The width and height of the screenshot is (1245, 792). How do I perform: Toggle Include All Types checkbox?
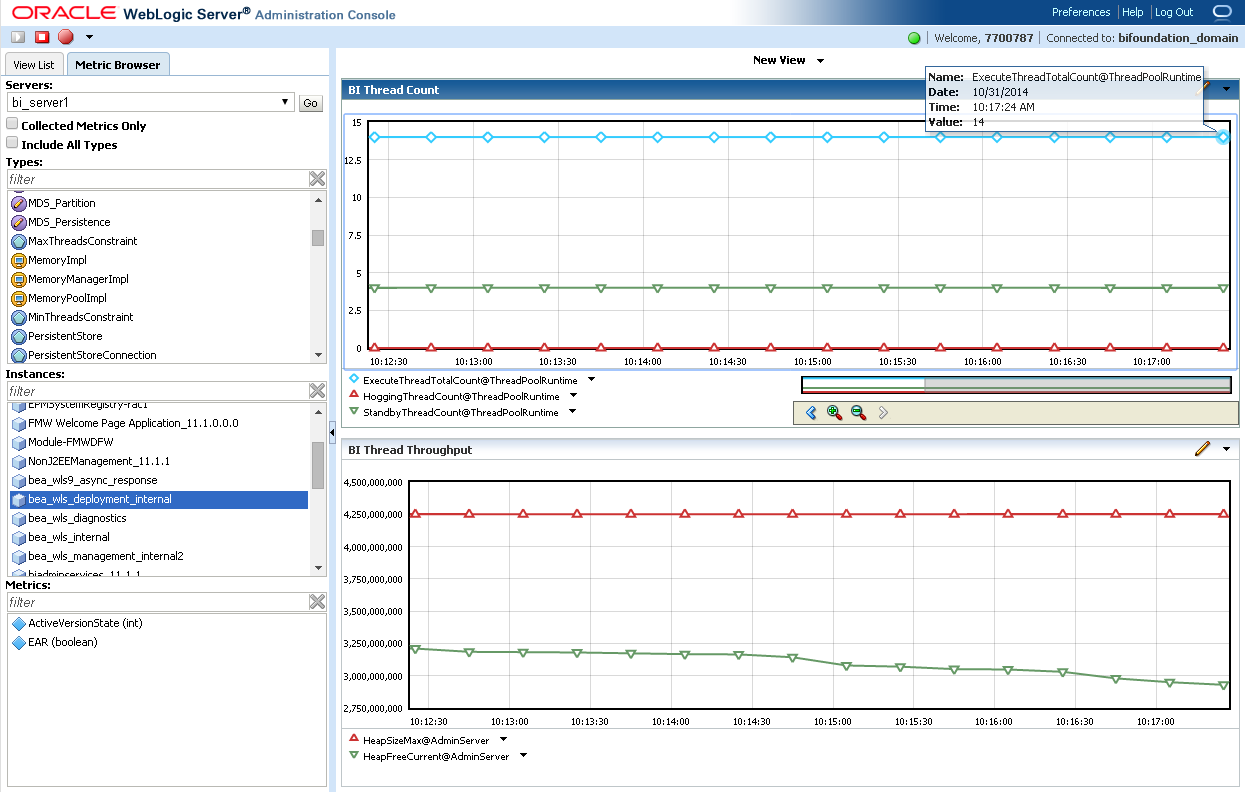(12, 143)
